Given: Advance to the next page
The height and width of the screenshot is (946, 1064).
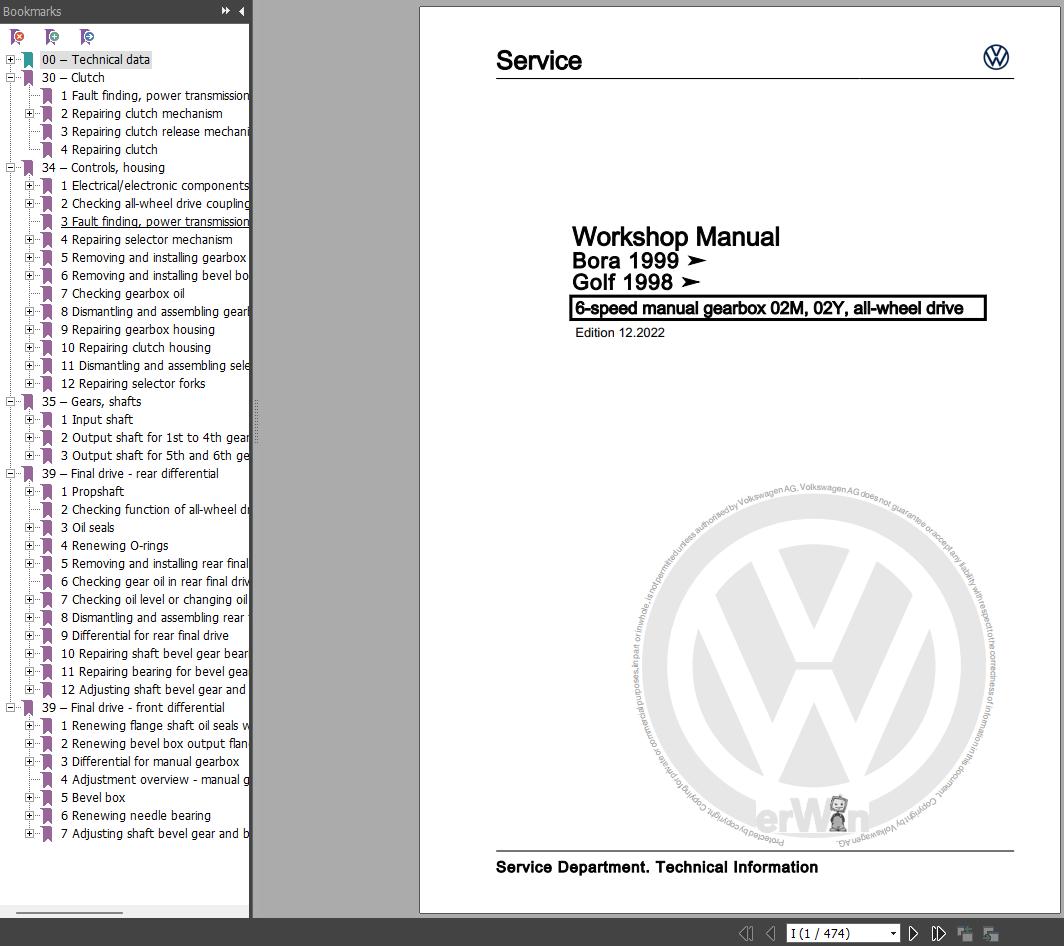Looking at the screenshot, I should tap(913, 932).
